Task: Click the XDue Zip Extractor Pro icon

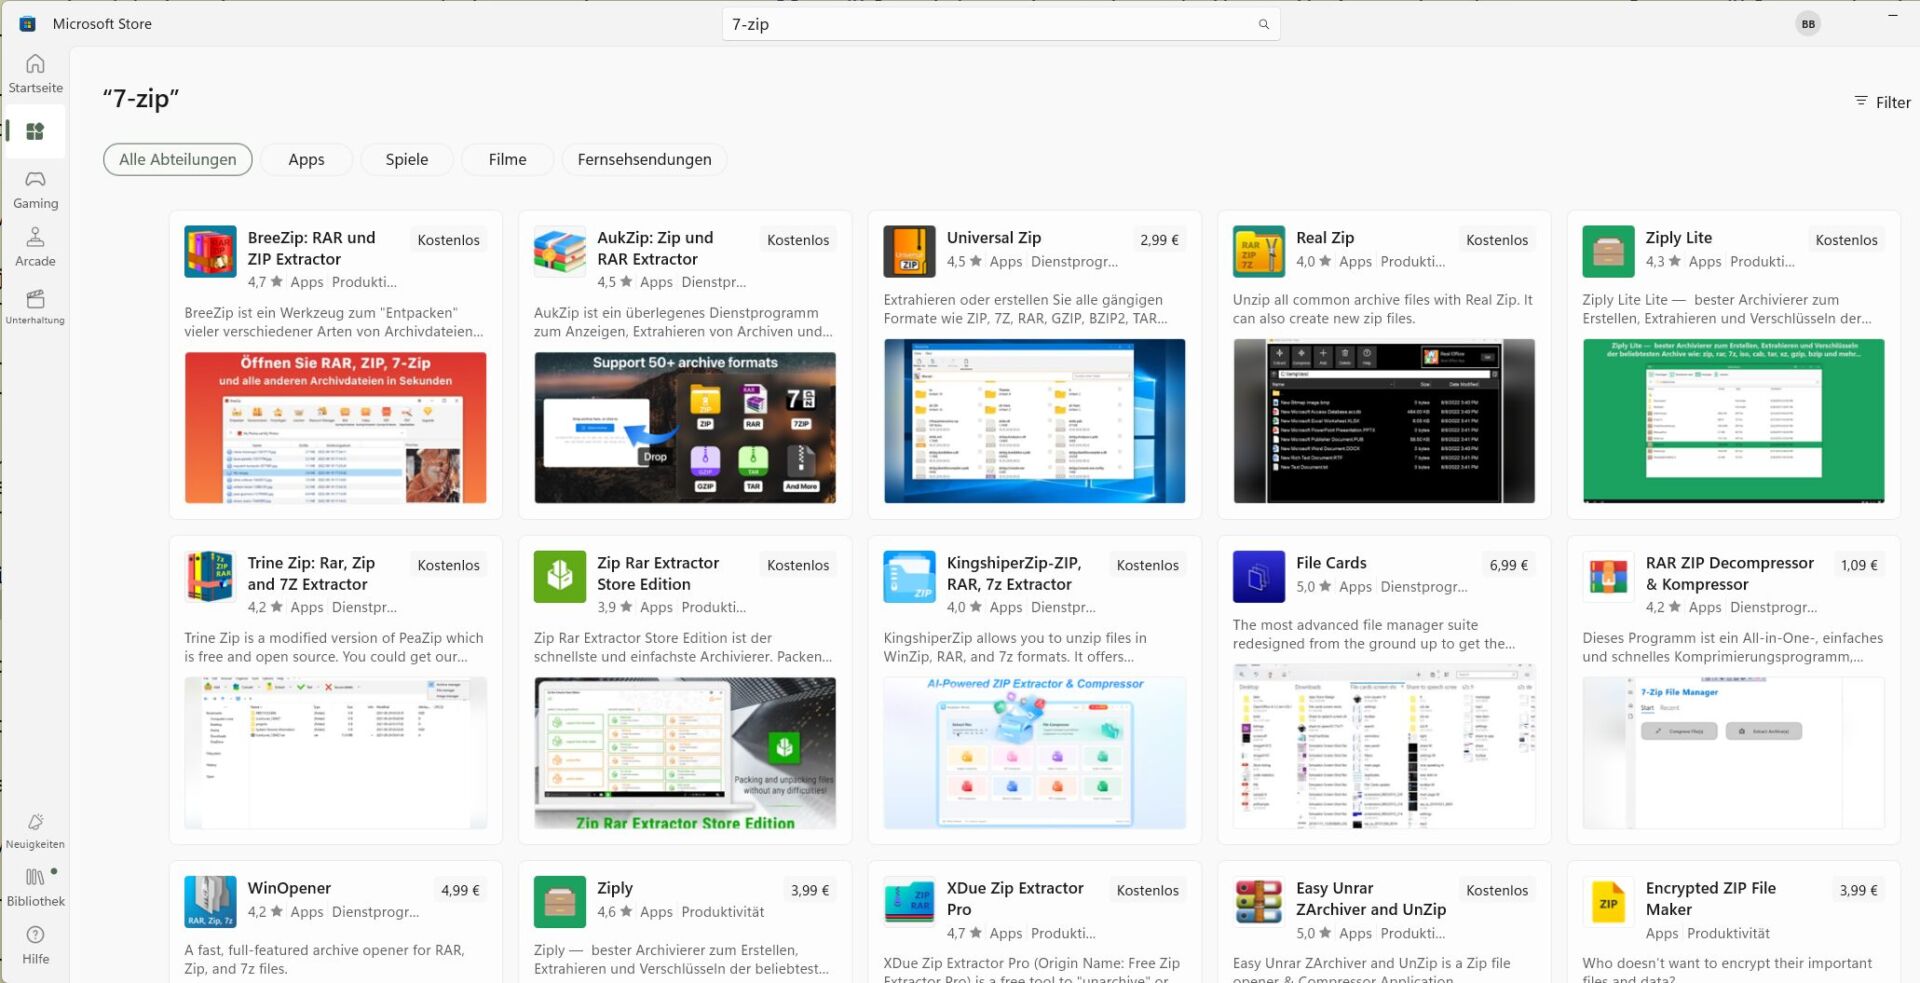Action: (909, 901)
